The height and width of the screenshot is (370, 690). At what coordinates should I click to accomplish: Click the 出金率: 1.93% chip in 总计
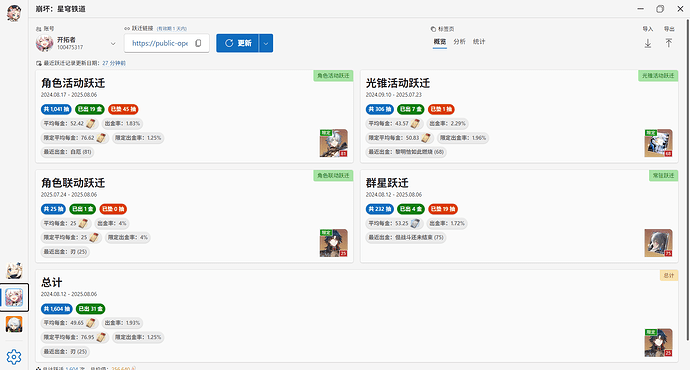point(122,323)
